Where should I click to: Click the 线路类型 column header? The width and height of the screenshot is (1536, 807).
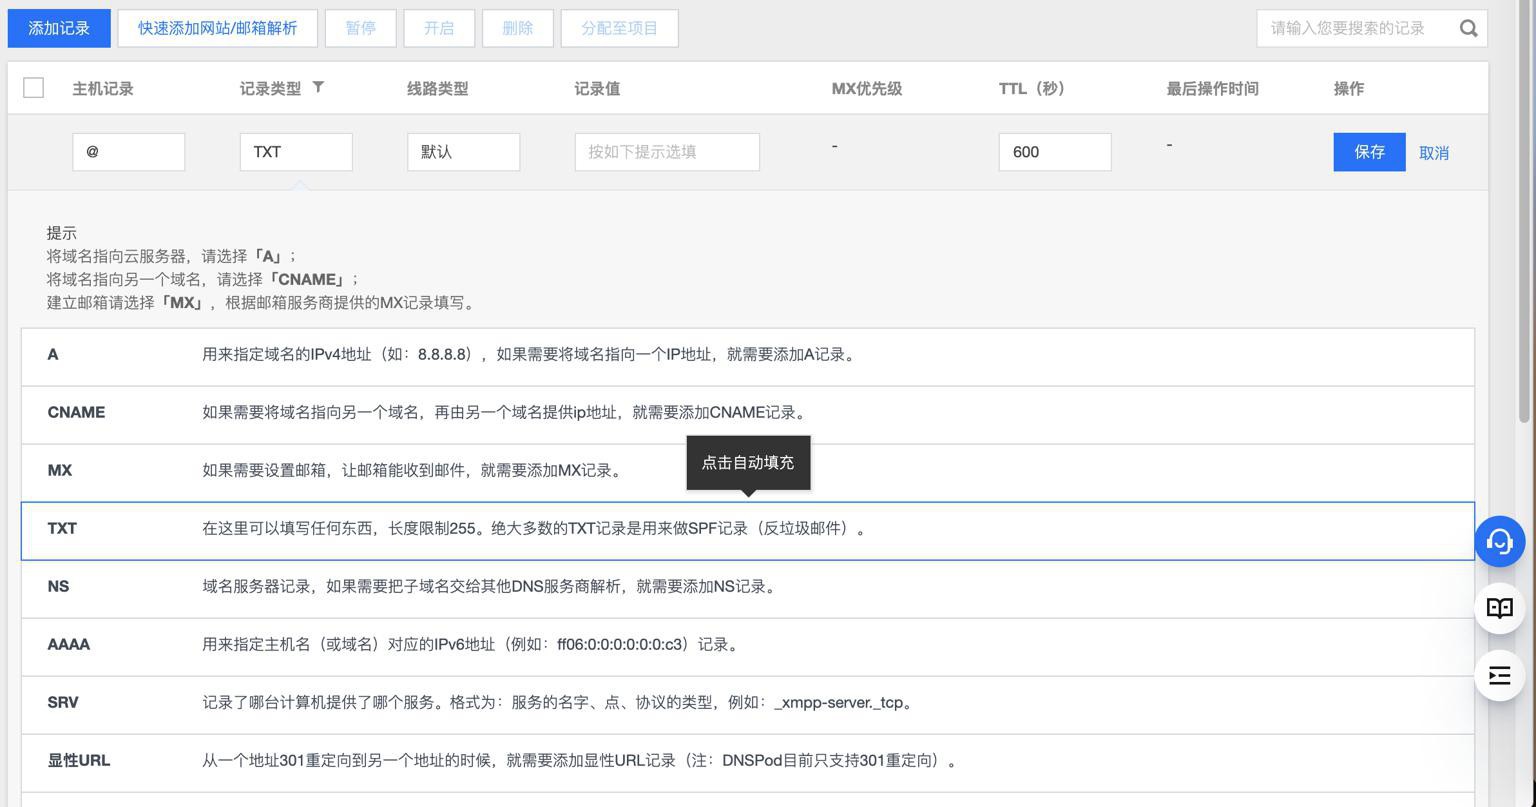(x=437, y=88)
